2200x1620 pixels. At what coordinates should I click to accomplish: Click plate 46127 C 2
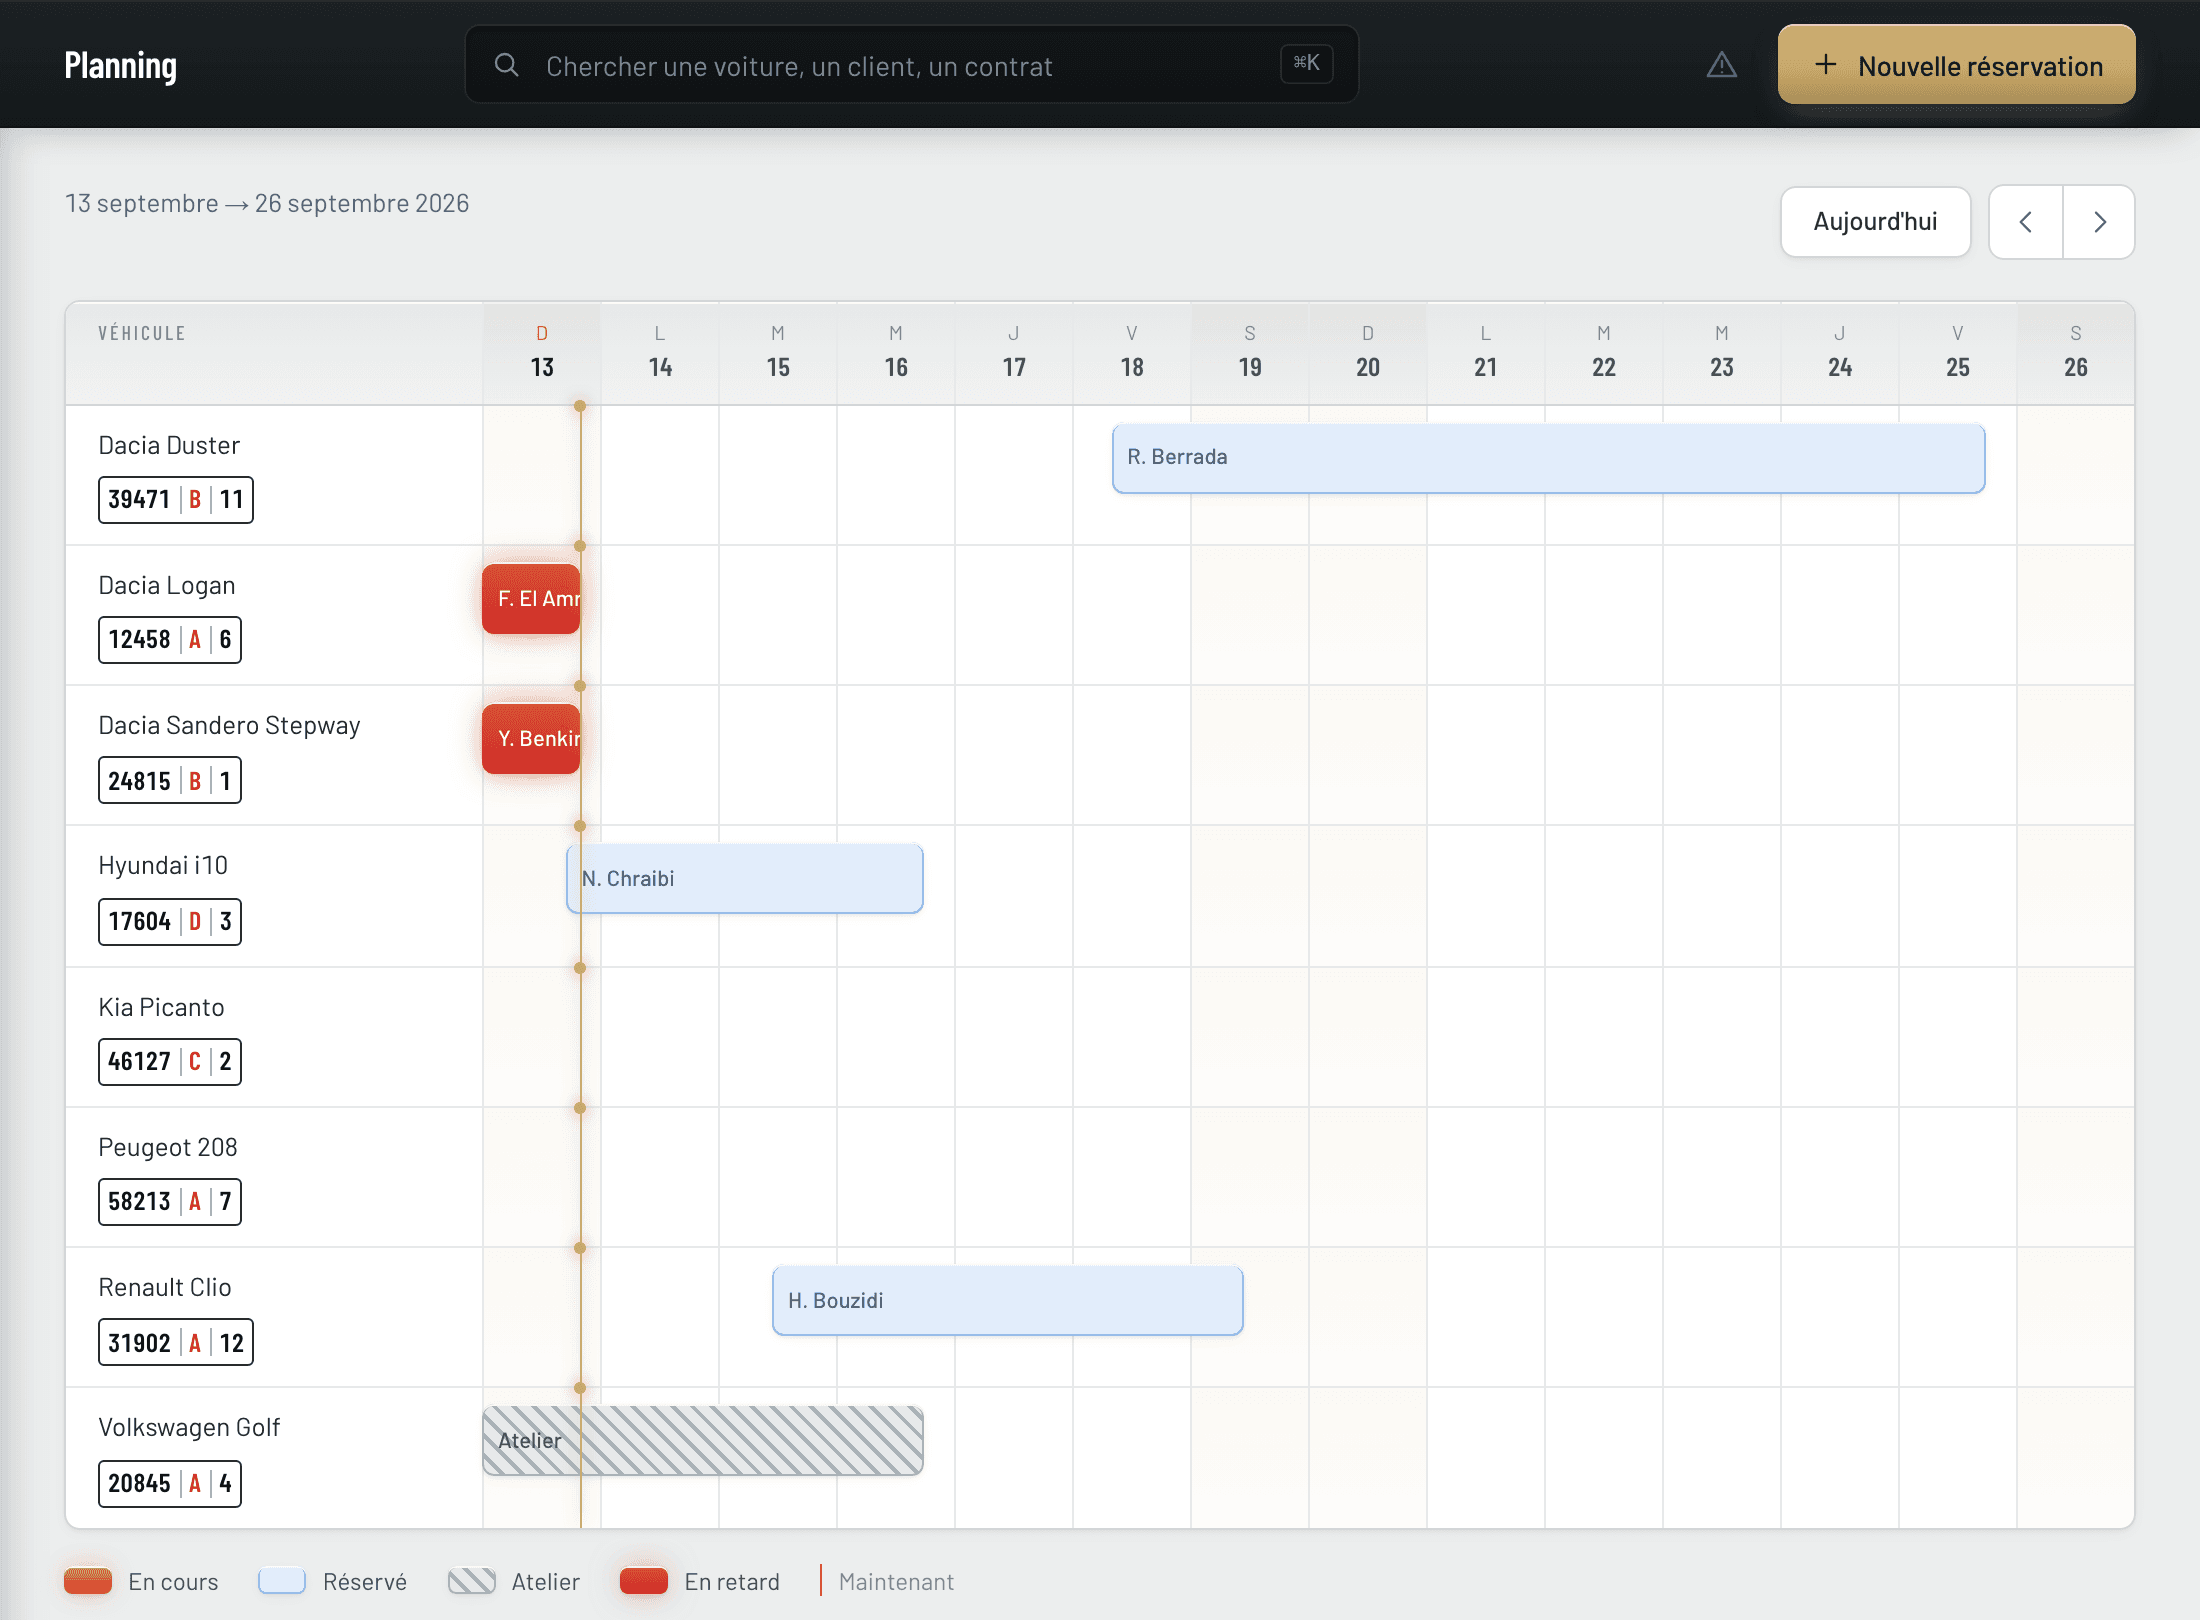click(x=170, y=1062)
